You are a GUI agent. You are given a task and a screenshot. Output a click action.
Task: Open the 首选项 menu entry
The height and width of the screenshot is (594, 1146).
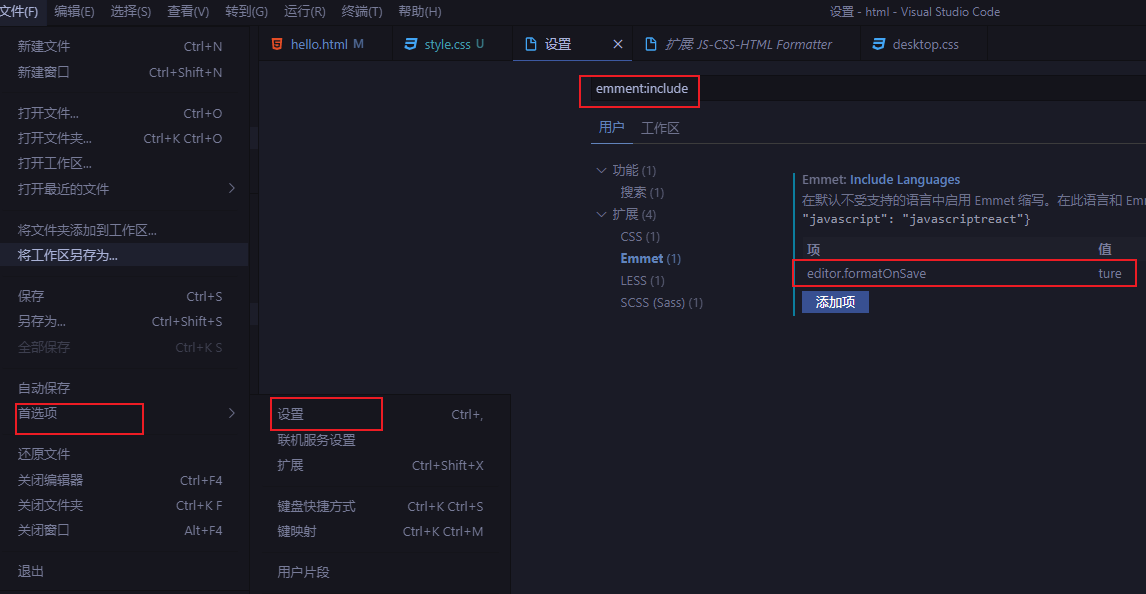click(x=124, y=413)
